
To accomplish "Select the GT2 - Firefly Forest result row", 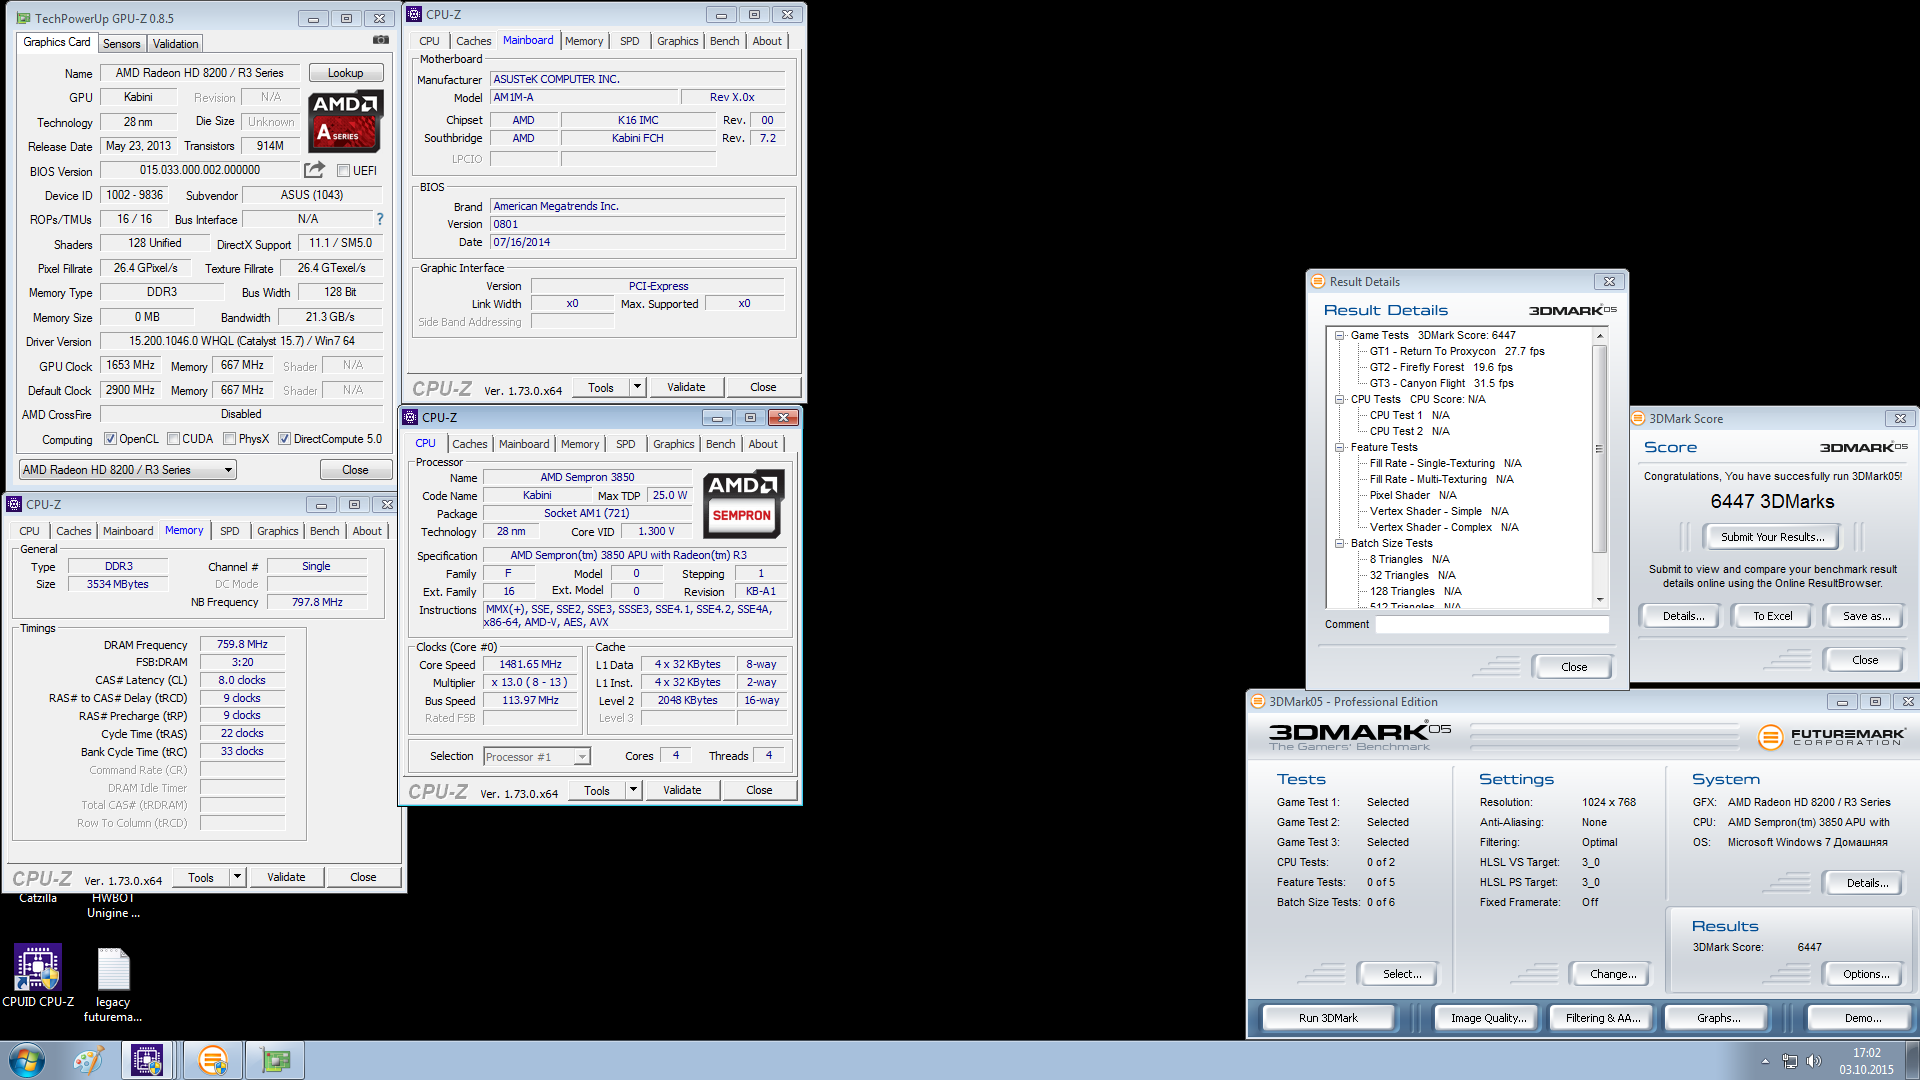I will point(1440,368).
